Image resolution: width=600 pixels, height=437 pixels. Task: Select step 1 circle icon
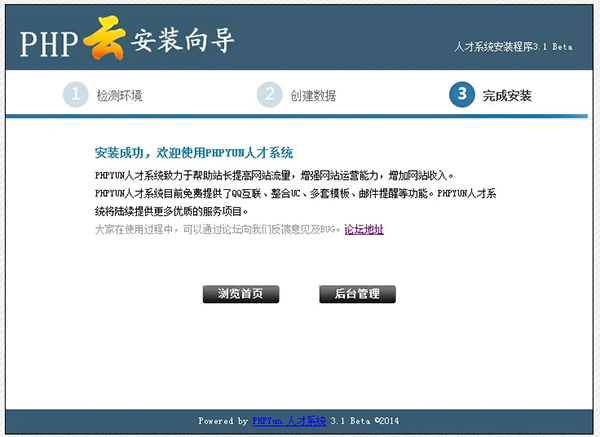click(75, 95)
